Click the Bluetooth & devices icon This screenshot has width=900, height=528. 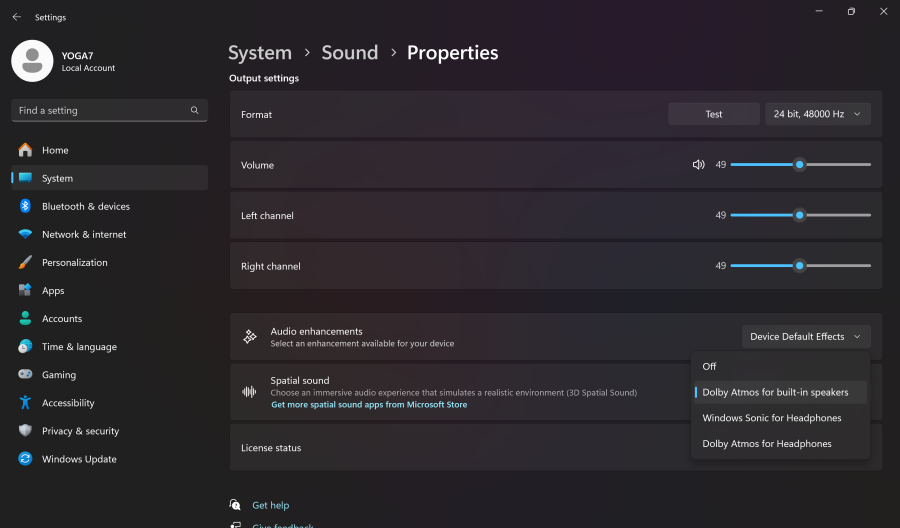click(25, 206)
